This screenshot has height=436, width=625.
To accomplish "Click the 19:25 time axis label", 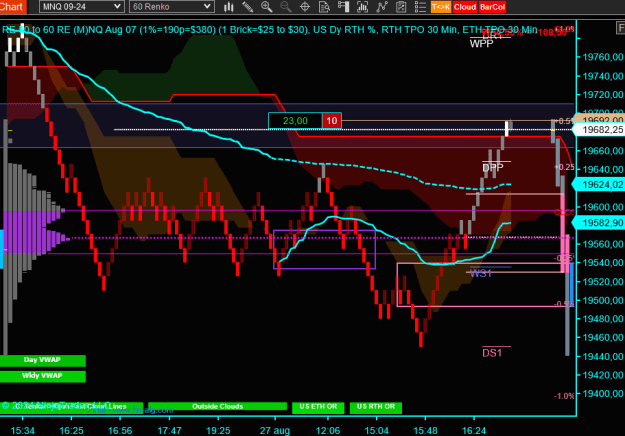I will click(218, 430).
